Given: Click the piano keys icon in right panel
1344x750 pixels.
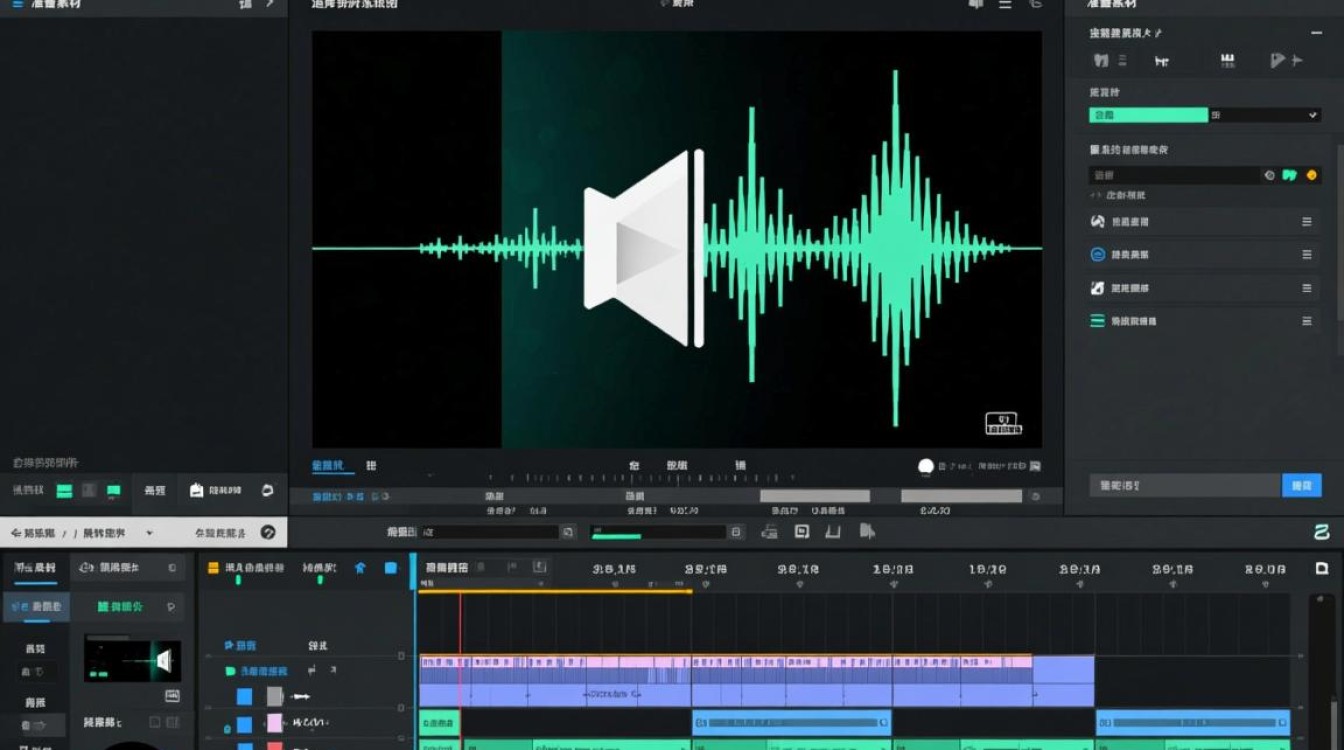Looking at the screenshot, I should click(x=1228, y=61).
